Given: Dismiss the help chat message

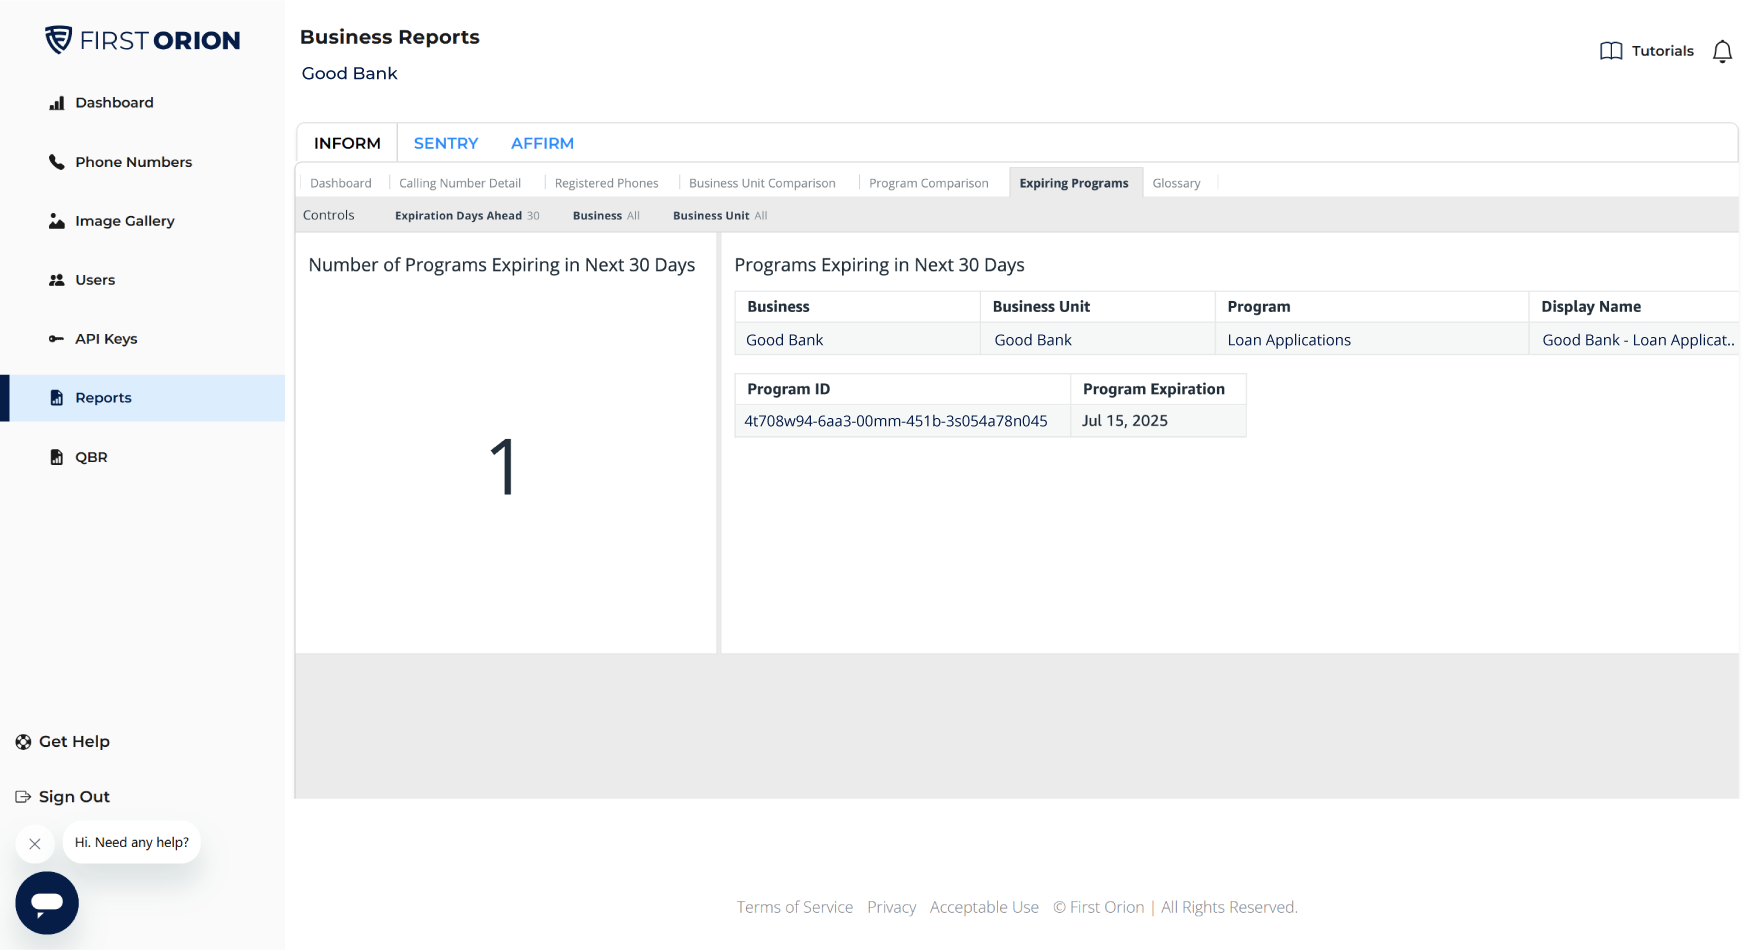Looking at the screenshot, I should point(35,843).
